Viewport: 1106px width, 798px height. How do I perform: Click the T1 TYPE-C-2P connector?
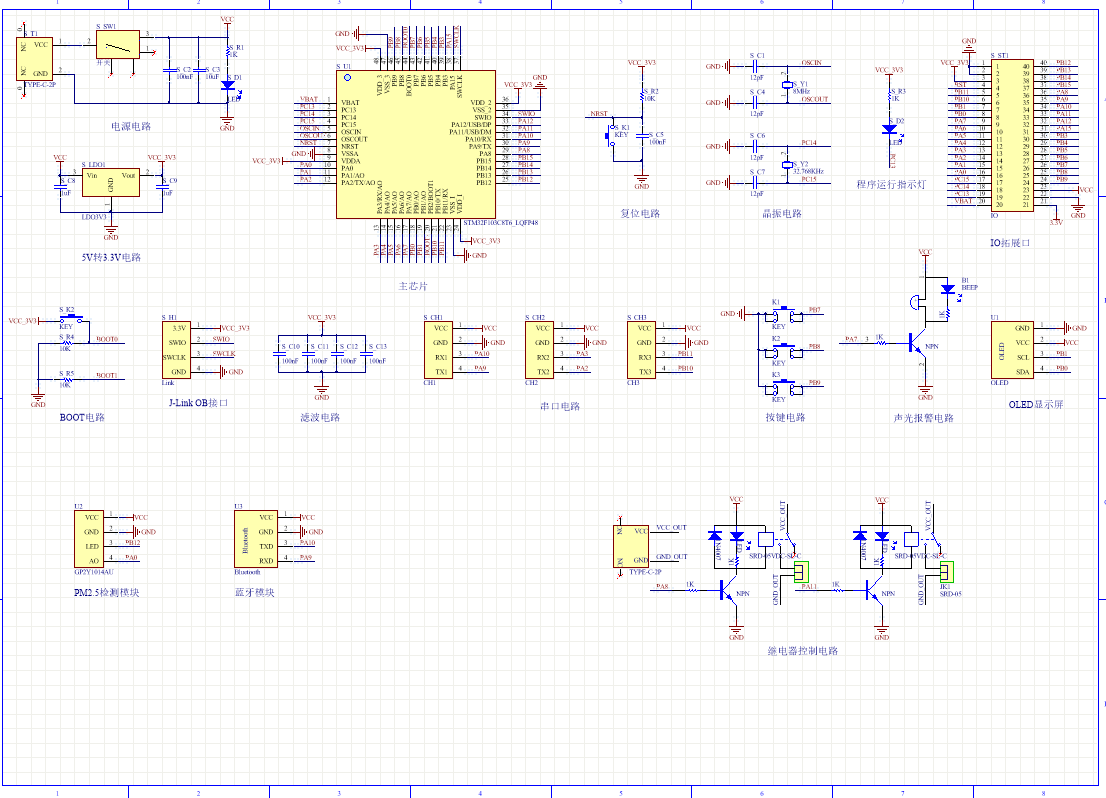coord(36,59)
